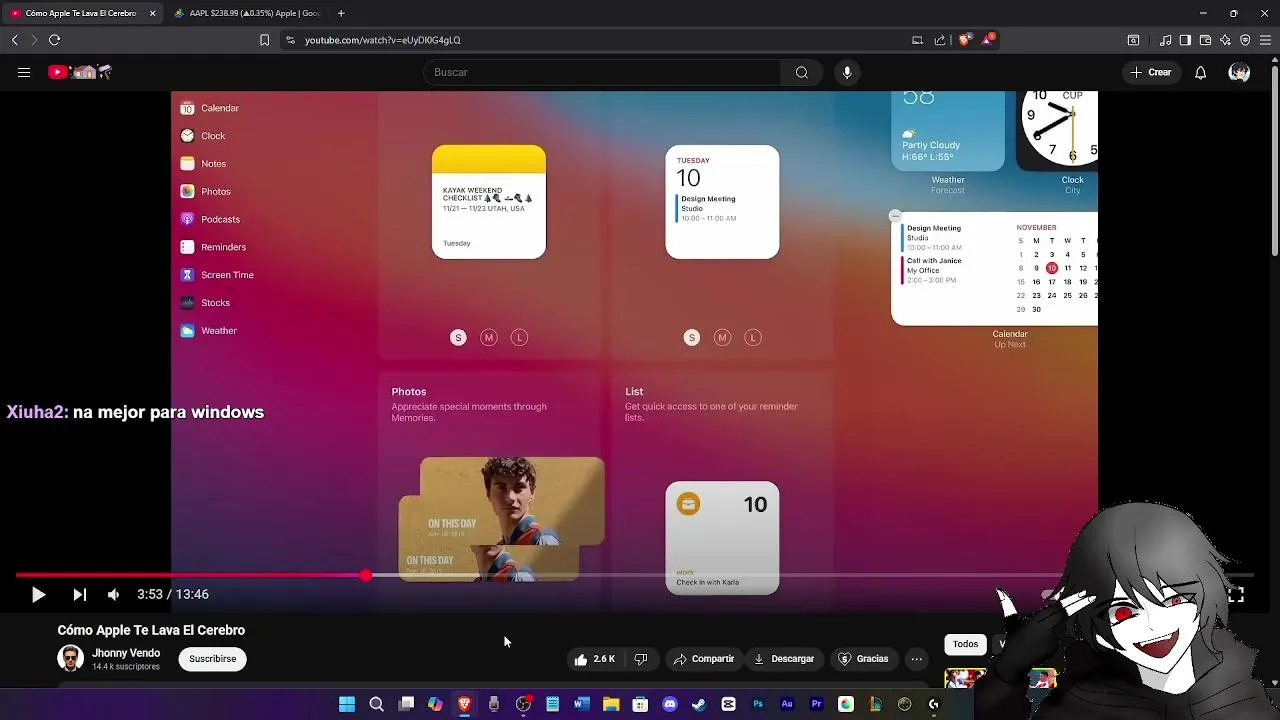Choose size M under the Notes widget

tap(489, 338)
